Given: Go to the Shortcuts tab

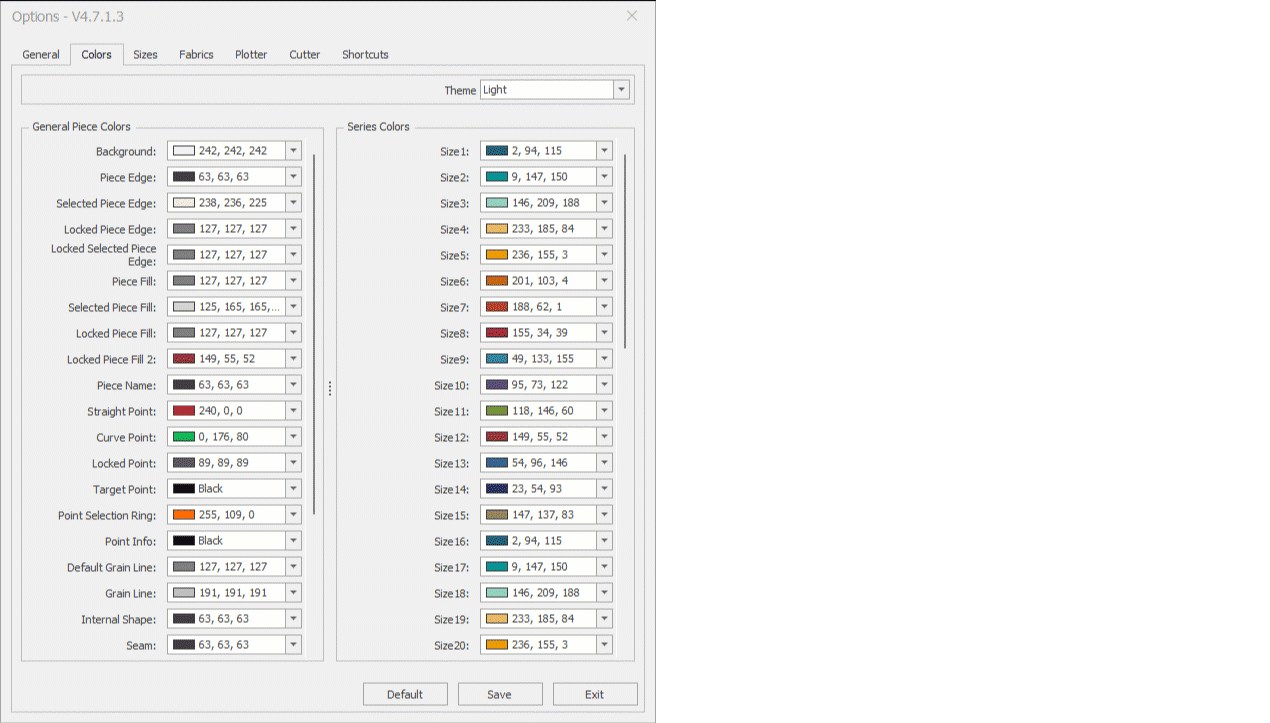Looking at the screenshot, I should 365,55.
